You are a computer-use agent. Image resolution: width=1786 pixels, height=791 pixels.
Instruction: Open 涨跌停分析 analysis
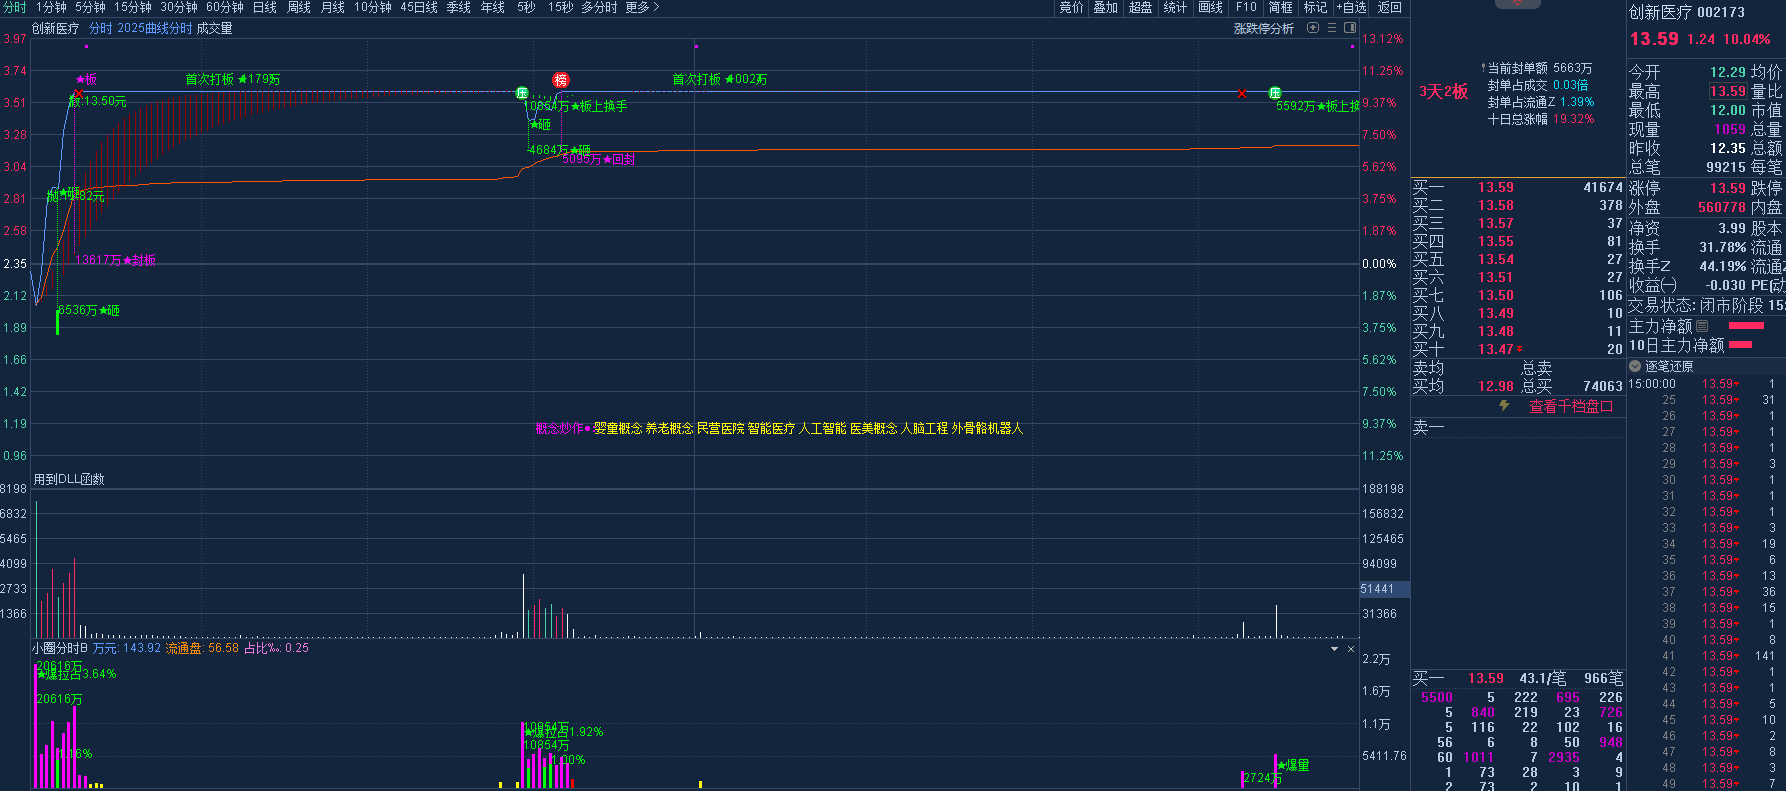click(x=1263, y=28)
